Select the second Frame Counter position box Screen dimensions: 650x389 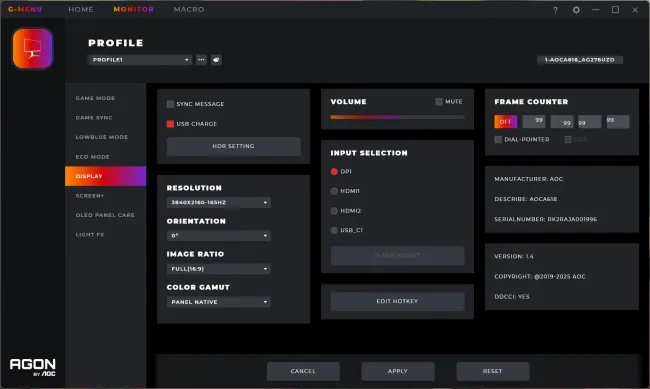562,122
